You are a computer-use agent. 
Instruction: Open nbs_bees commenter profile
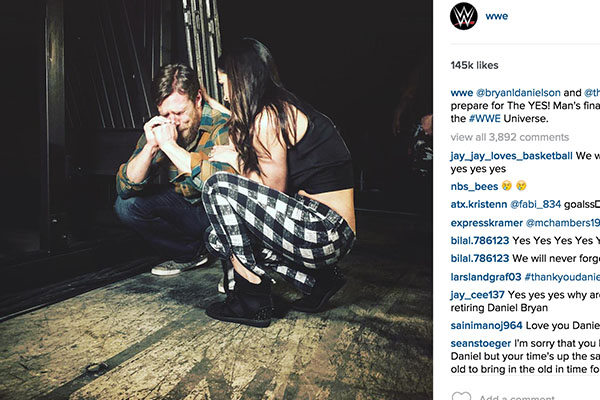click(474, 186)
